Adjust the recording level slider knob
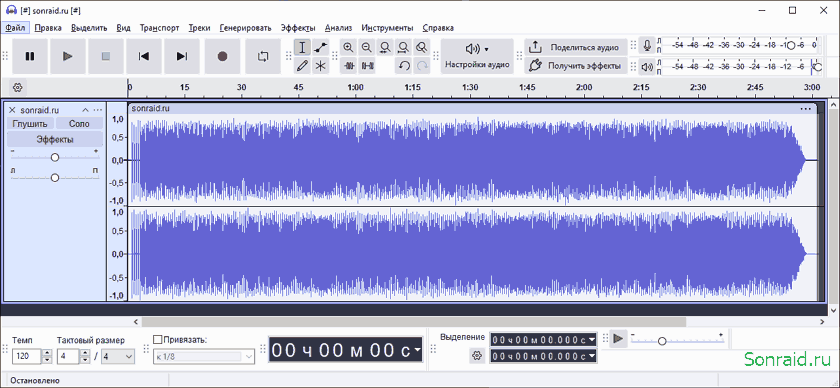The image size is (840, 388). coord(790,46)
